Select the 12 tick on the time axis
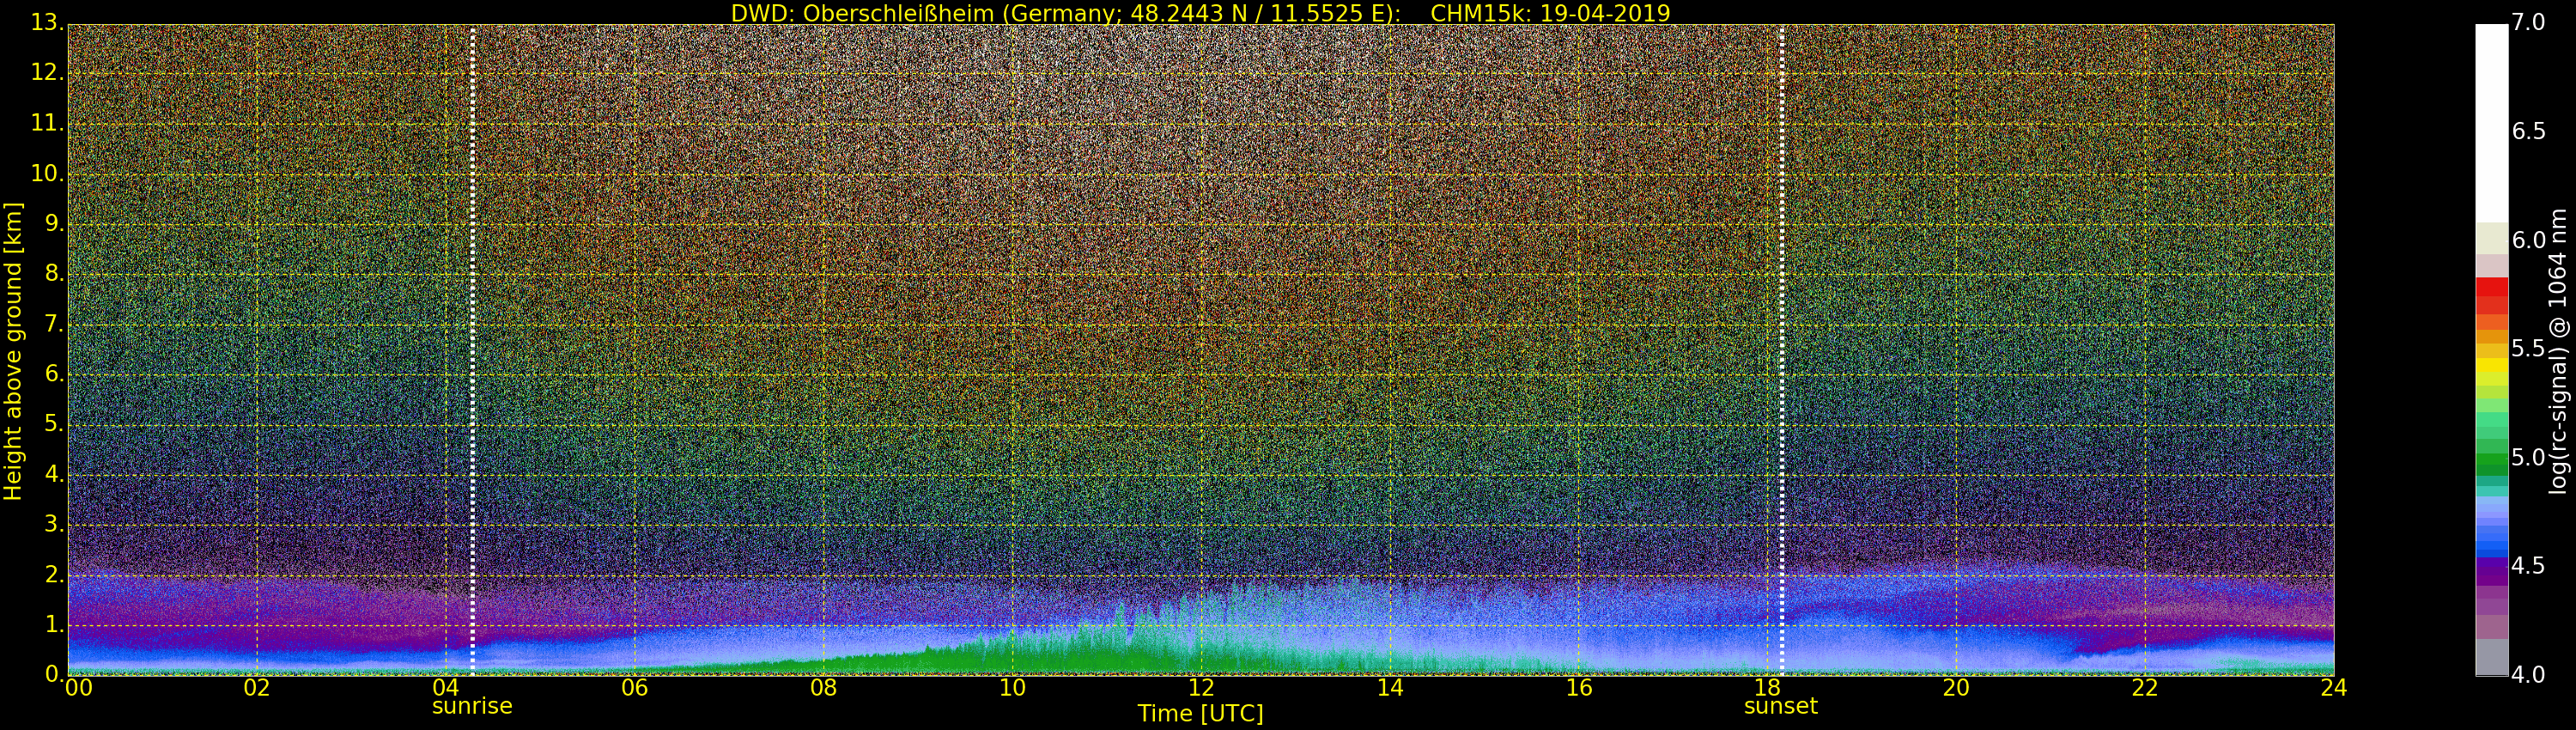This screenshot has height=730, width=2576. click(x=1201, y=688)
